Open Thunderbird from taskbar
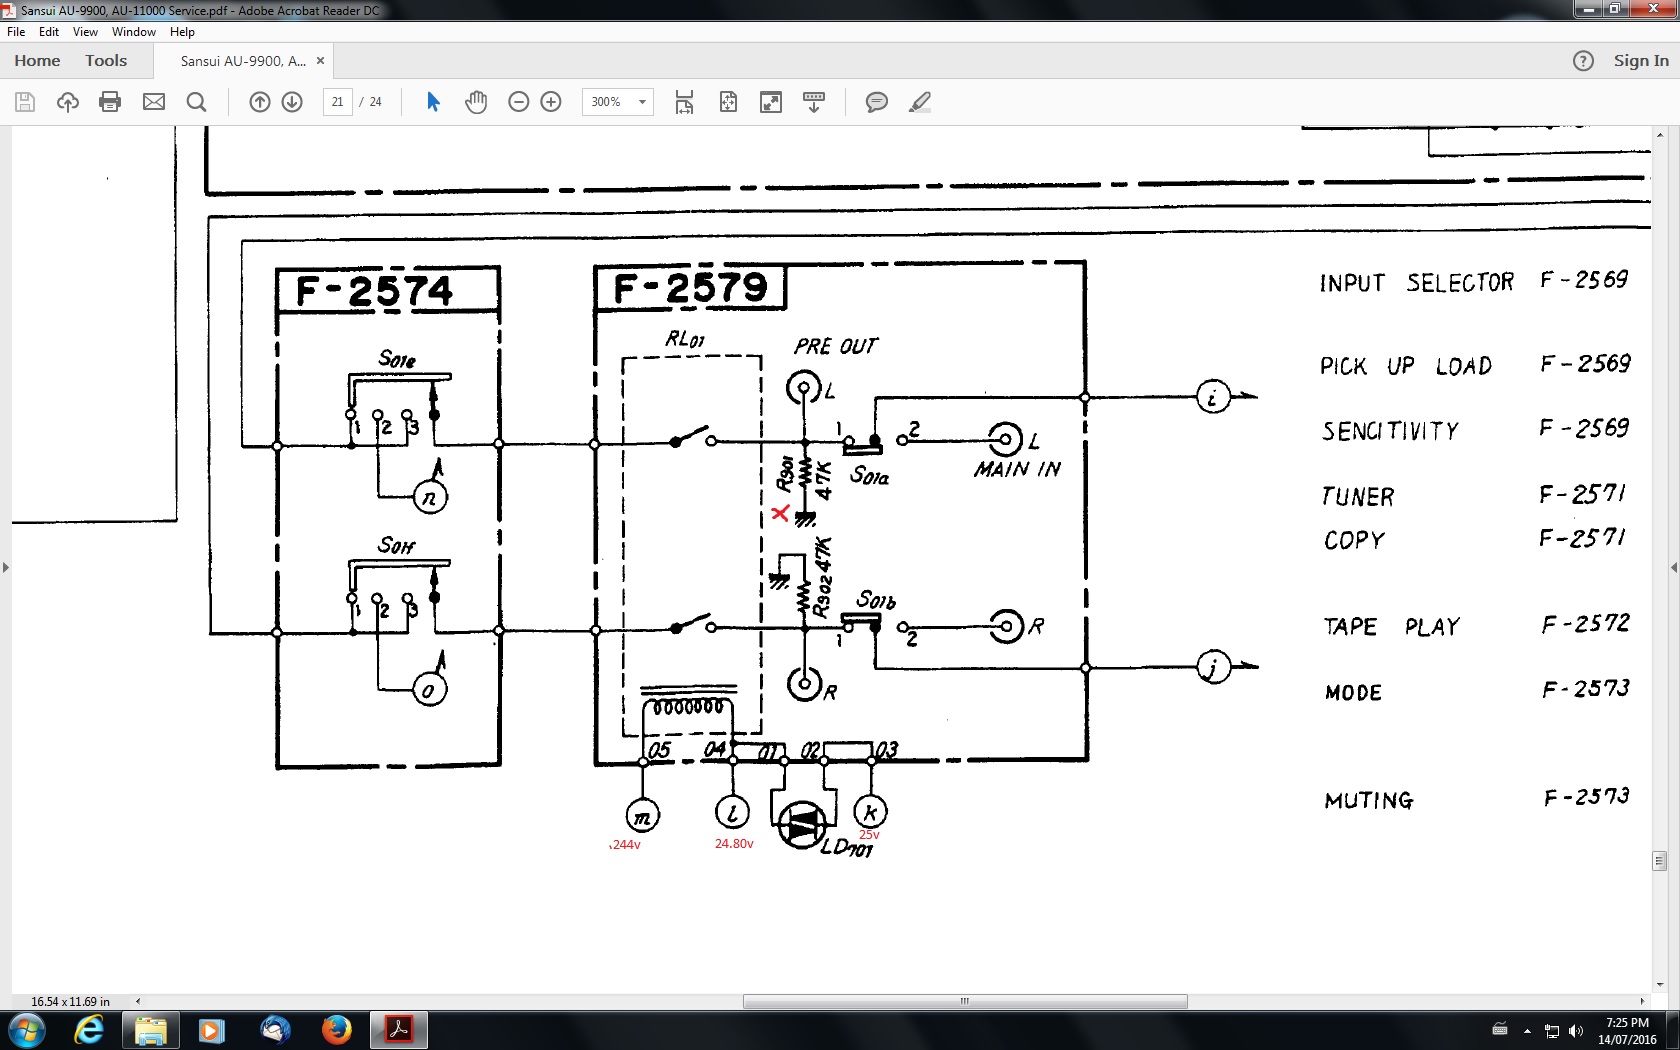Screen dimensions: 1680x1050 [x=274, y=1030]
